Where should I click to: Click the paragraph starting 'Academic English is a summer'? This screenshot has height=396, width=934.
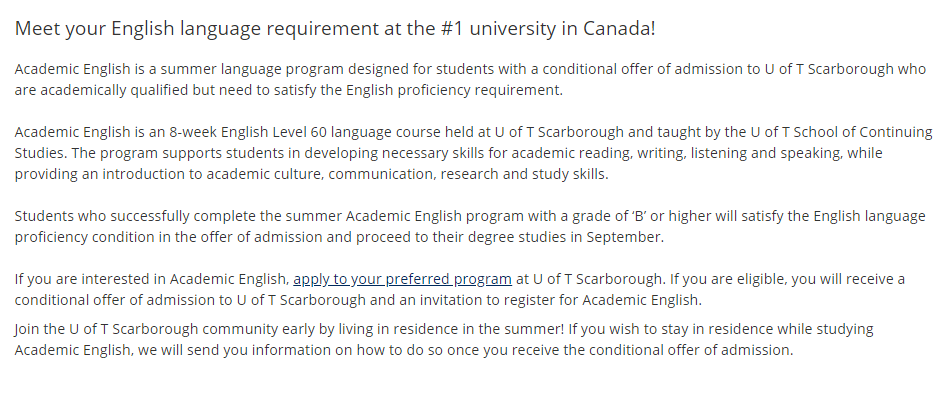pyautogui.click(x=471, y=80)
